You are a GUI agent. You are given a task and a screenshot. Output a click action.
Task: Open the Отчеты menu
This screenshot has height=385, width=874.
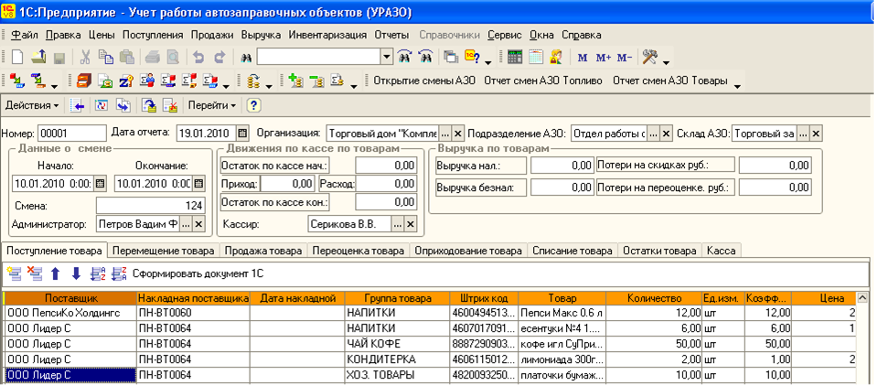[392, 35]
